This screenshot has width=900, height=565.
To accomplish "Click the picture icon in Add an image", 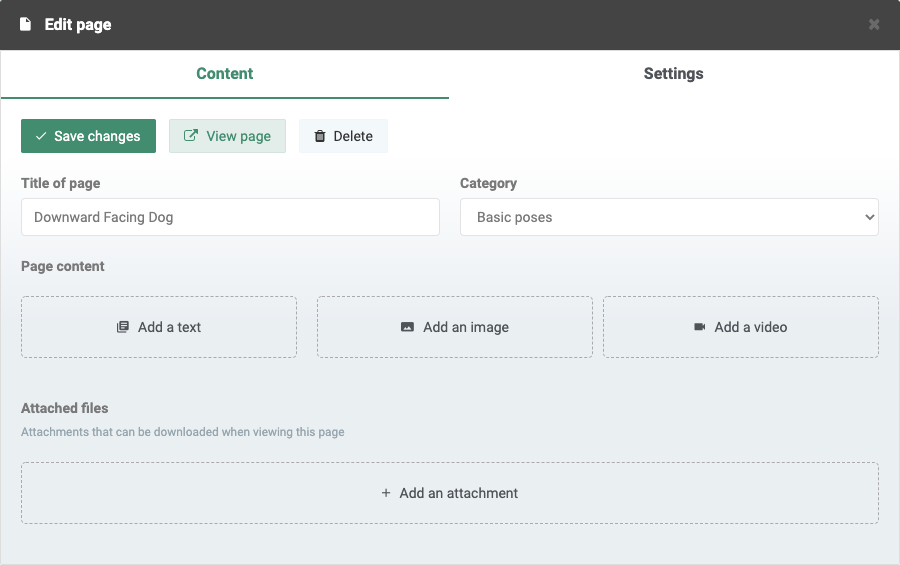I will [407, 327].
